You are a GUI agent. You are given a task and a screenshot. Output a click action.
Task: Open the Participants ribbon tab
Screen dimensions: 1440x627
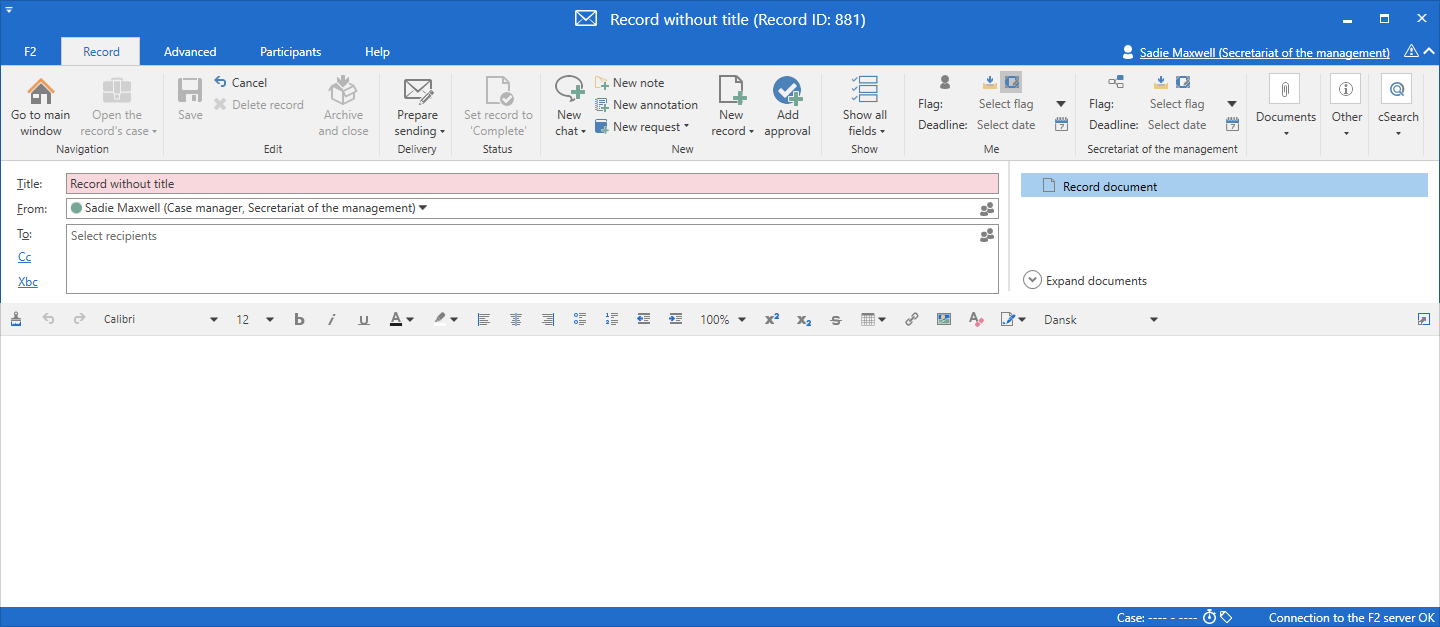(290, 52)
